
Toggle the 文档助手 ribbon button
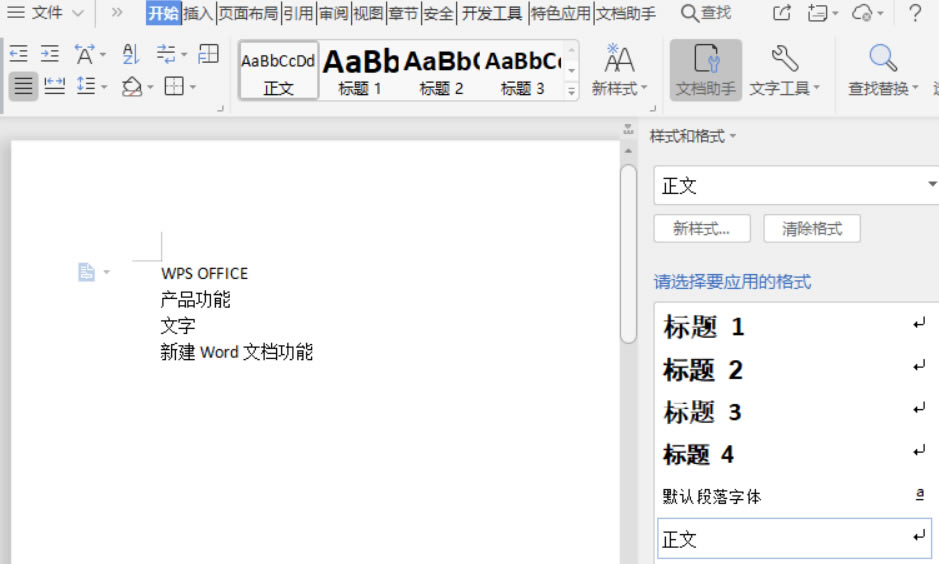click(x=705, y=69)
